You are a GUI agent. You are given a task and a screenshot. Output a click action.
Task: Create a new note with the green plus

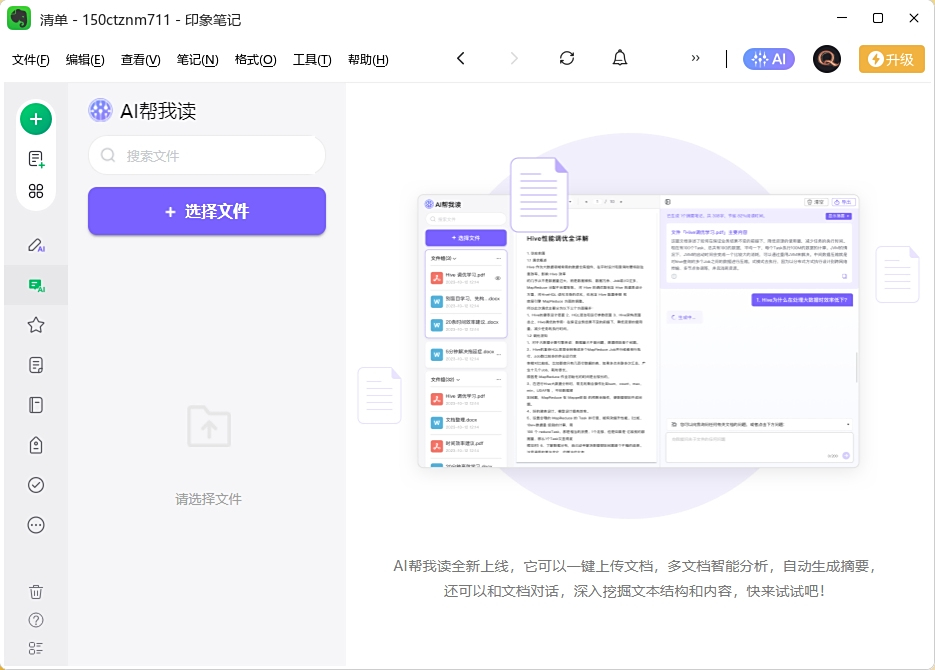click(36, 118)
